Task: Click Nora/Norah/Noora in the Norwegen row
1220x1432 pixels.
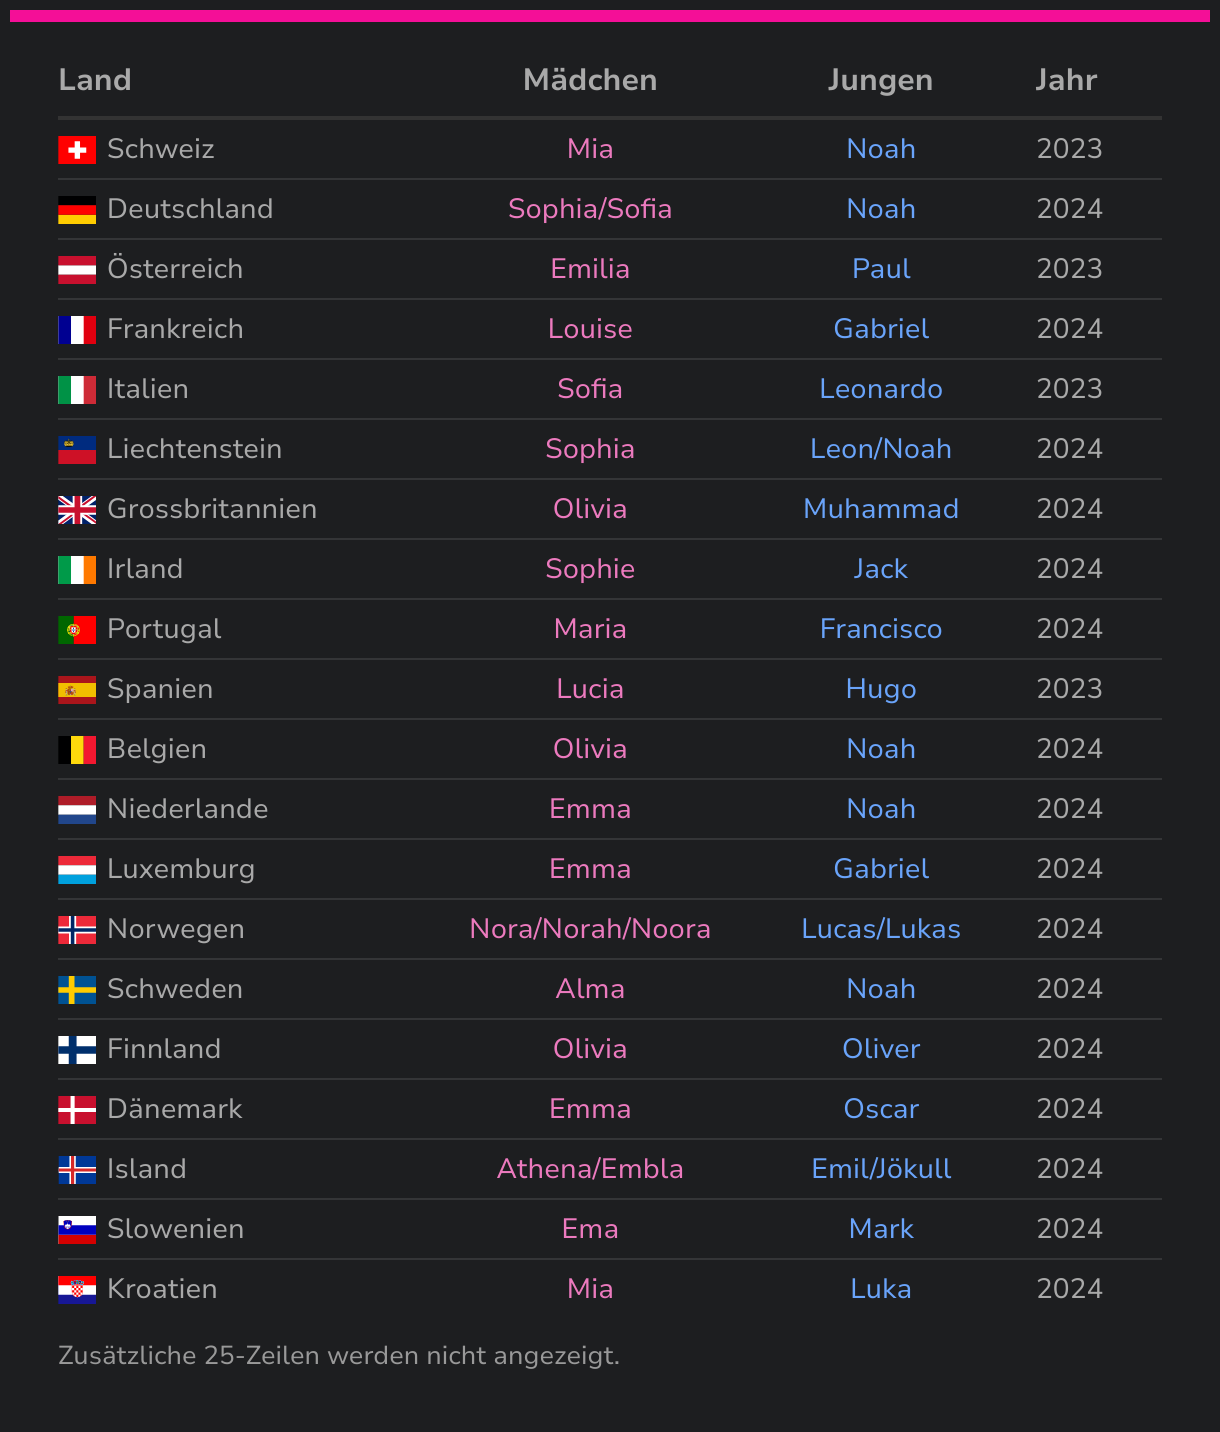Action: pos(590,929)
